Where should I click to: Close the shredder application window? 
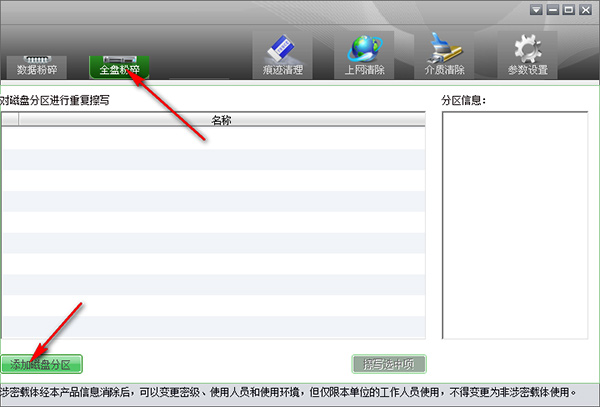[585, 9]
